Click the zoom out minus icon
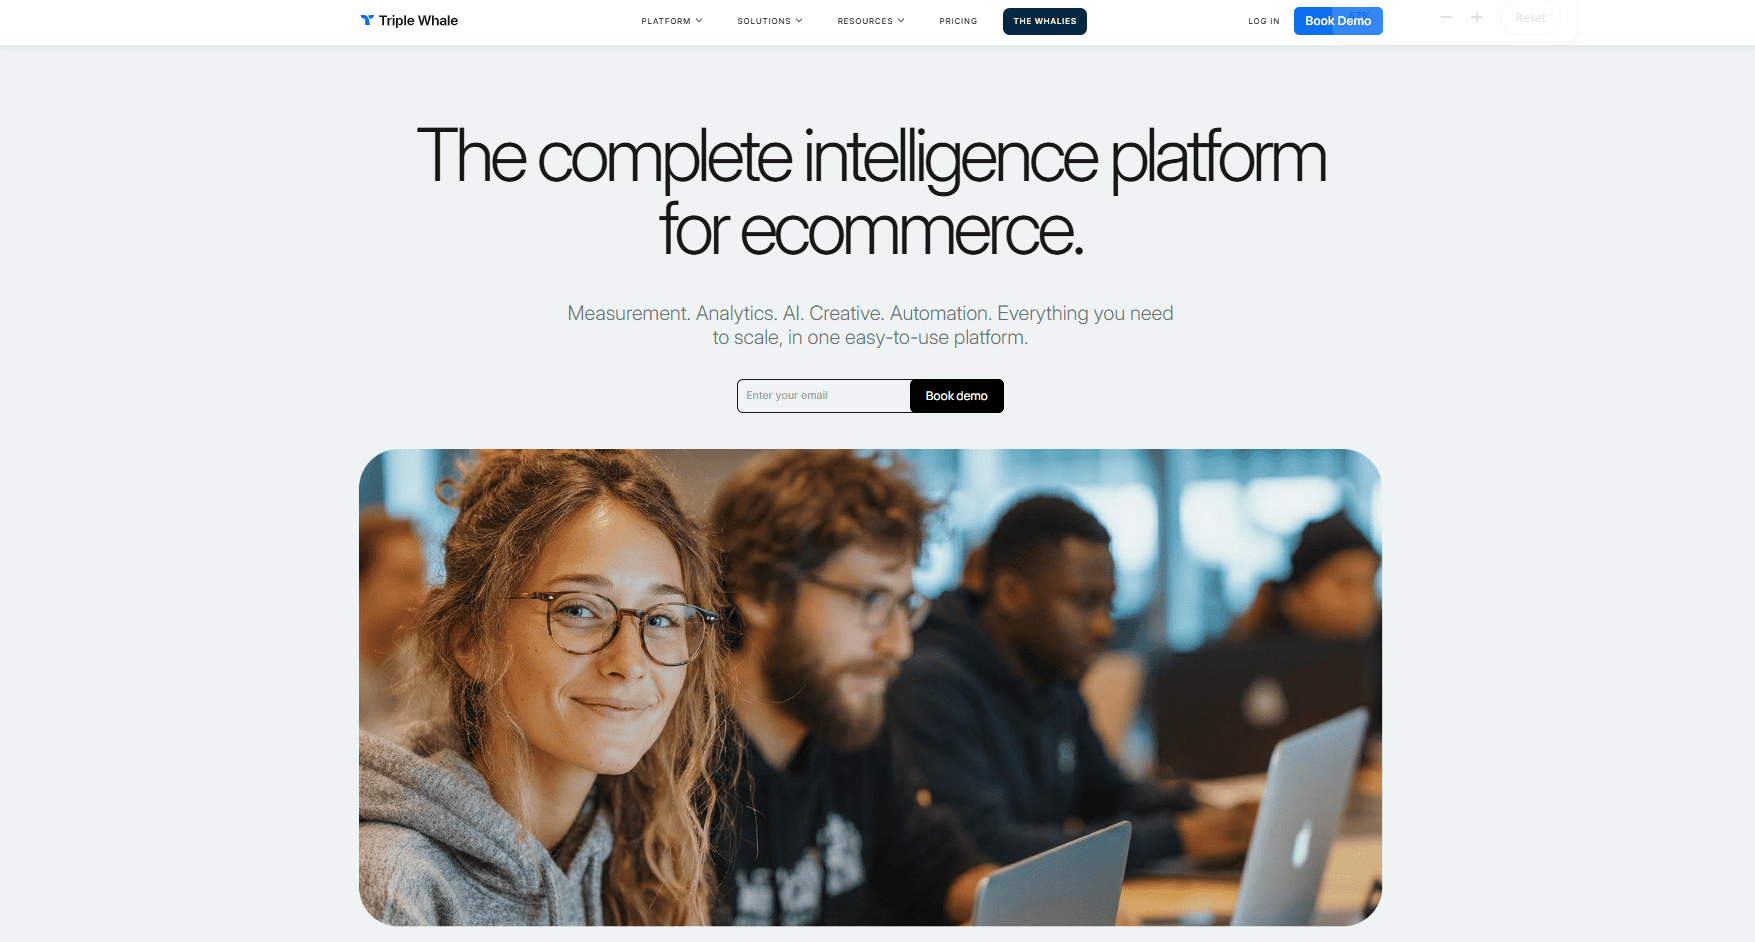This screenshot has width=1755, height=942. tap(1446, 17)
